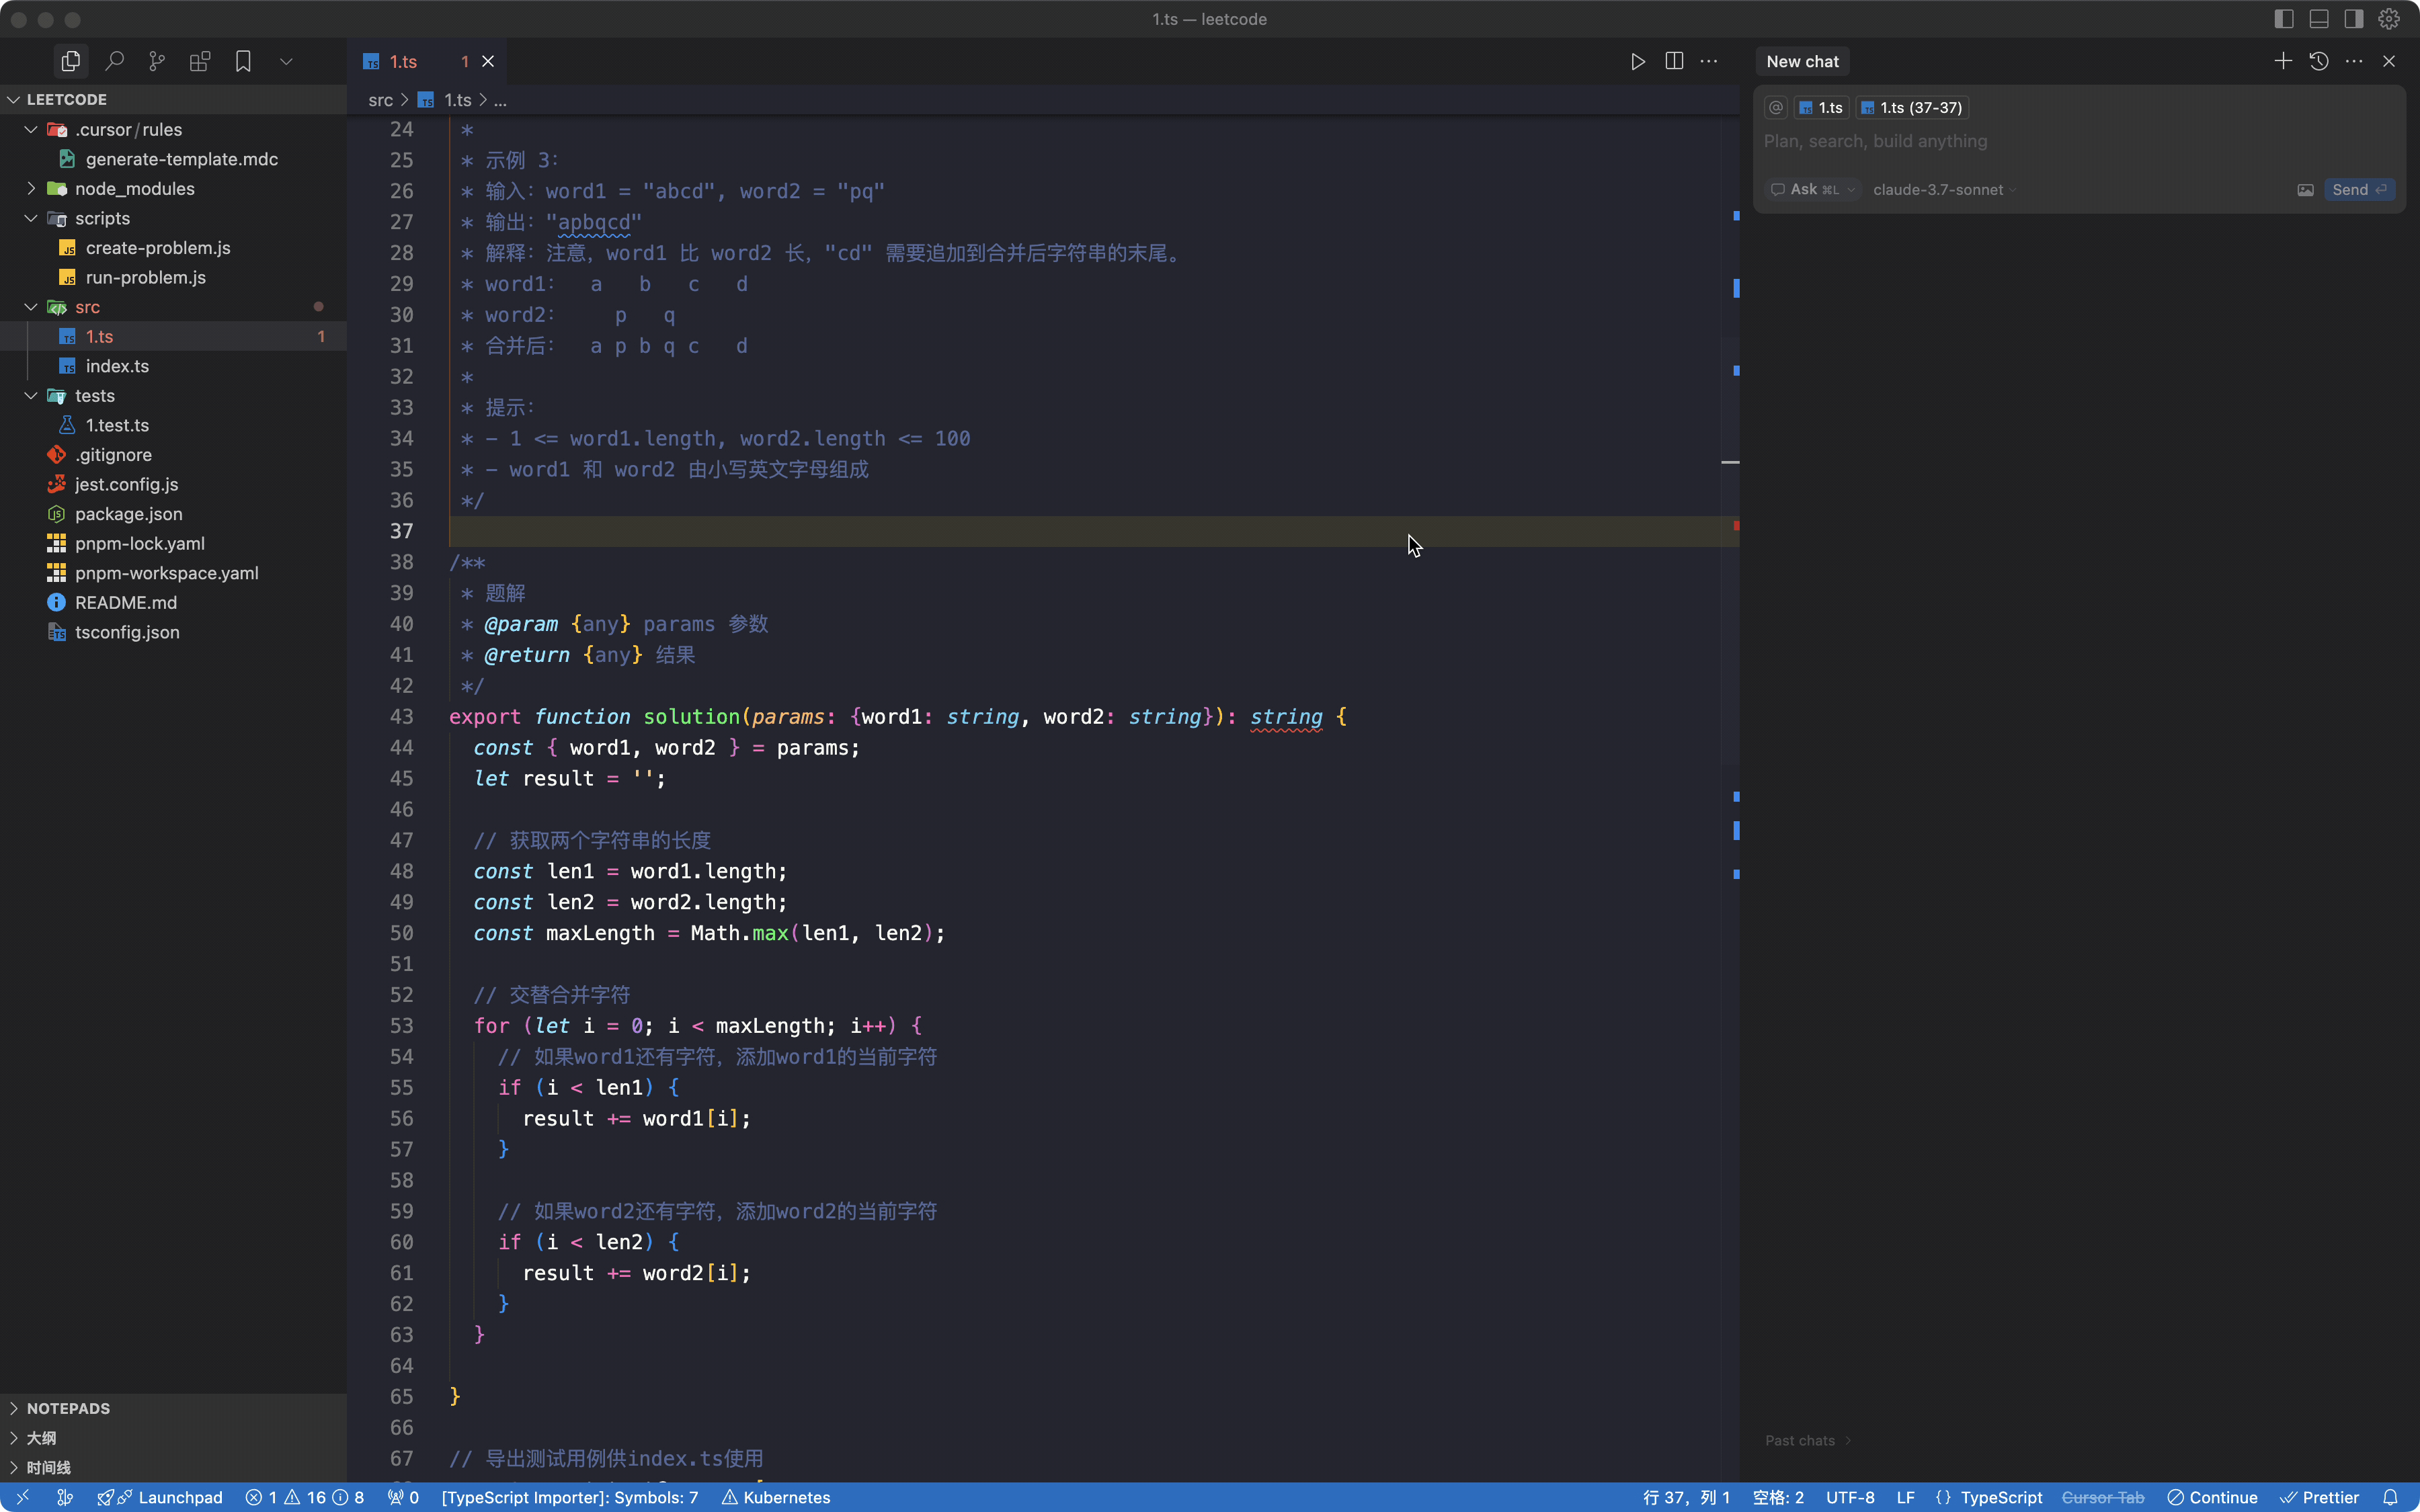Open the Extensions view icon
The height and width of the screenshot is (1512, 2420).
pos(200,61)
